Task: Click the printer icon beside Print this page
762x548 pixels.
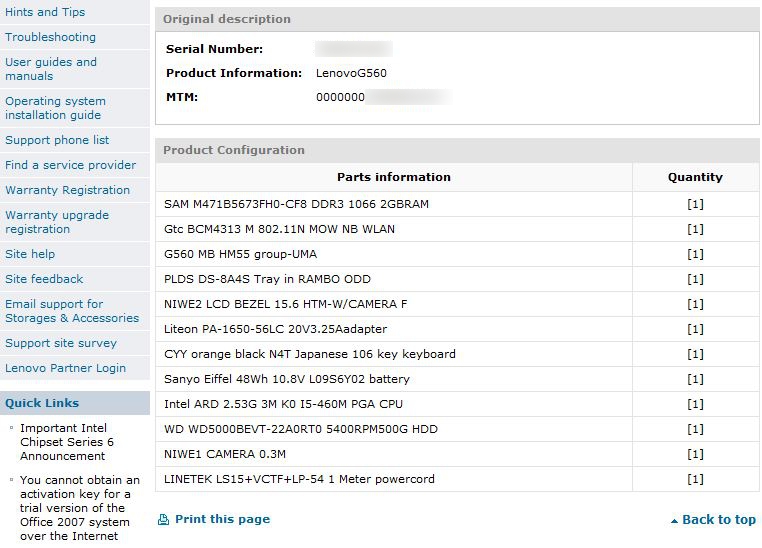Action: click(x=163, y=520)
